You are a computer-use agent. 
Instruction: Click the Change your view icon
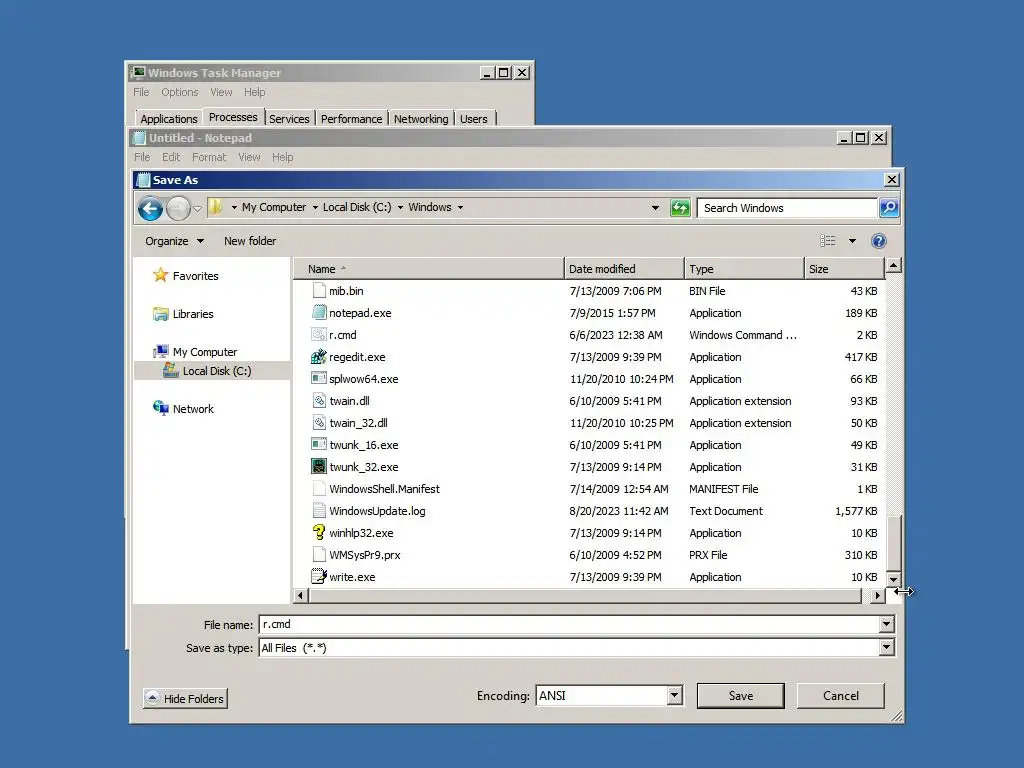tap(827, 241)
